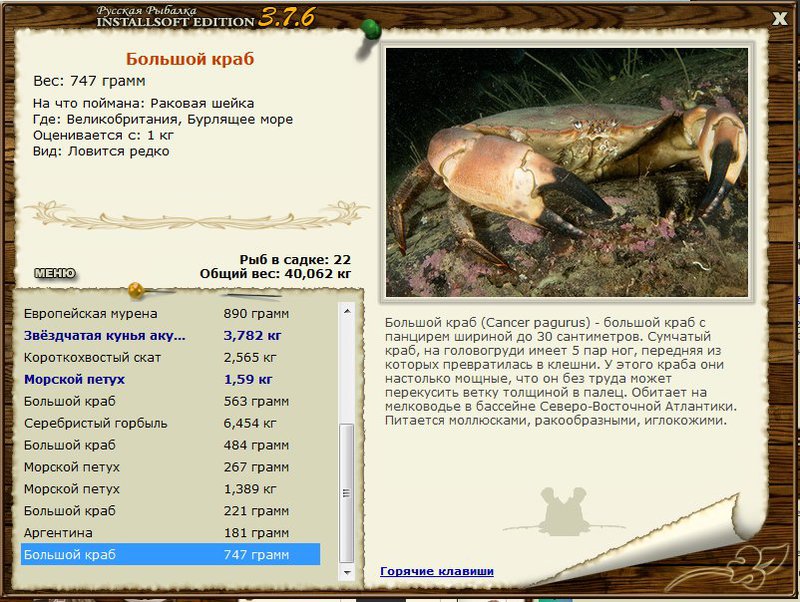Click the crab photo

[x=567, y=172]
